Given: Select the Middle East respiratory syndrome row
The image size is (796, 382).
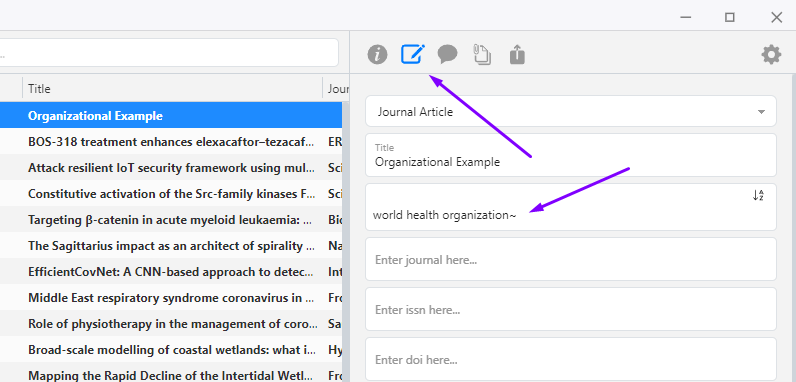Looking at the screenshot, I should [x=171, y=297].
